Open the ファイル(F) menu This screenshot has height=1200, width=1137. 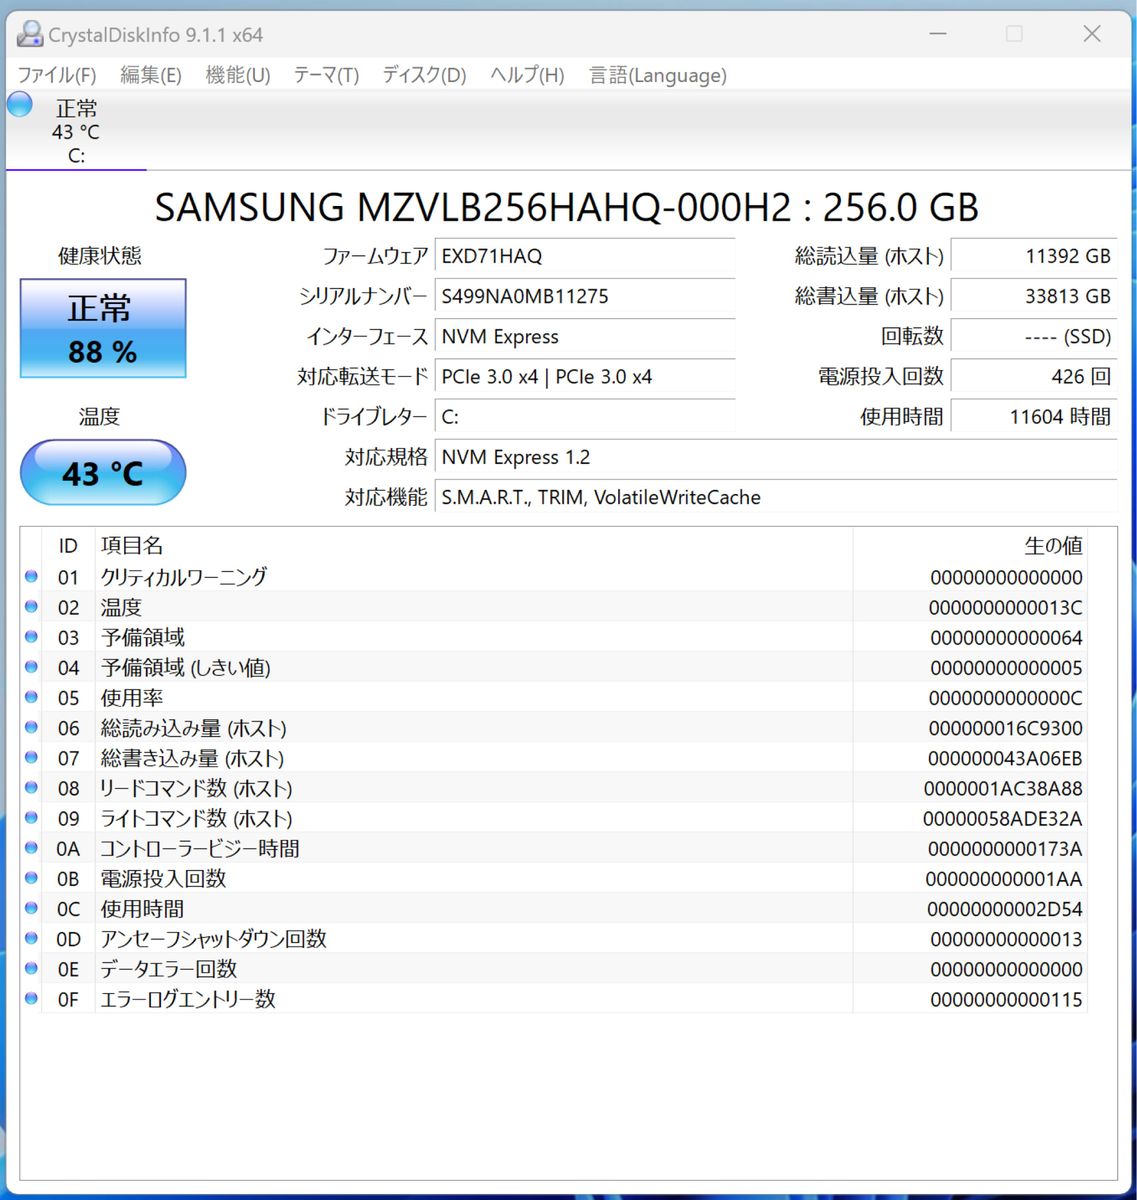click(57, 75)
